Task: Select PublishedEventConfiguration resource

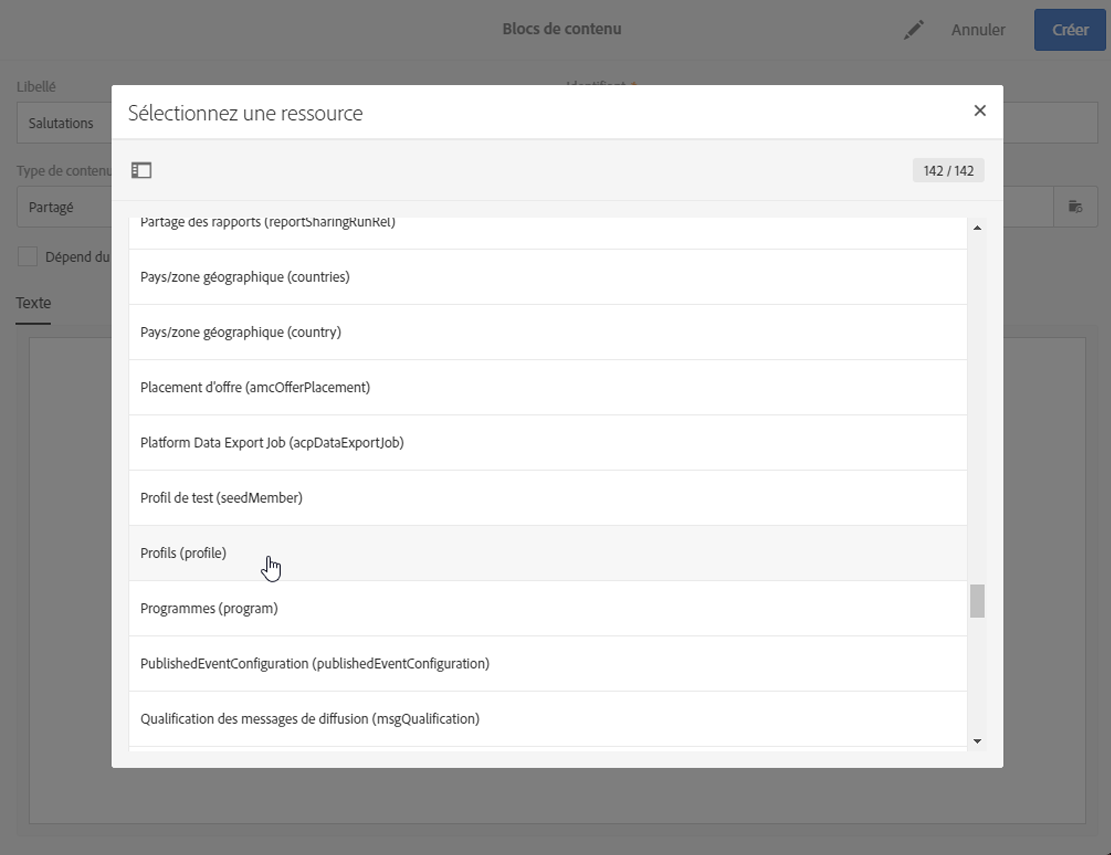Action: pyautogui.click(x=315, y=664)
